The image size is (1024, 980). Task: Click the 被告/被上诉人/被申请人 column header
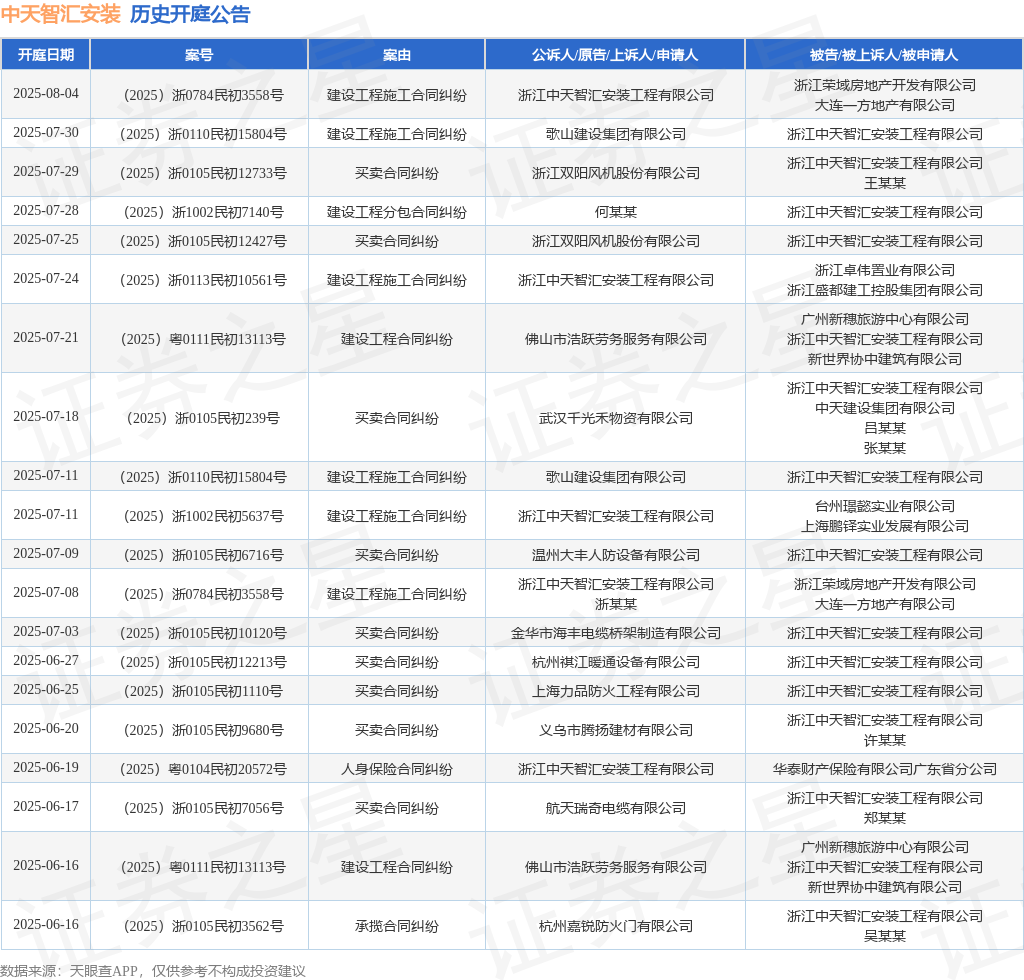[884, 55]
